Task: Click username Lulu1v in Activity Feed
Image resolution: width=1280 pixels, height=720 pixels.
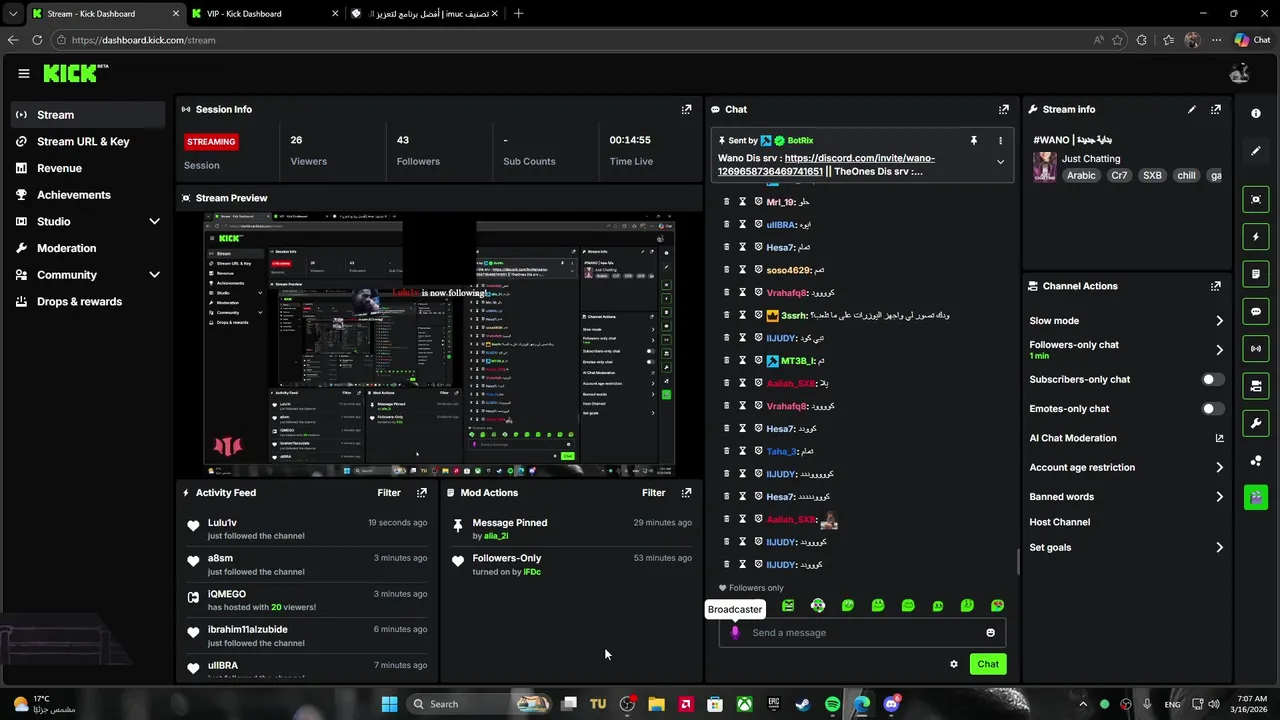Action: 222,523
